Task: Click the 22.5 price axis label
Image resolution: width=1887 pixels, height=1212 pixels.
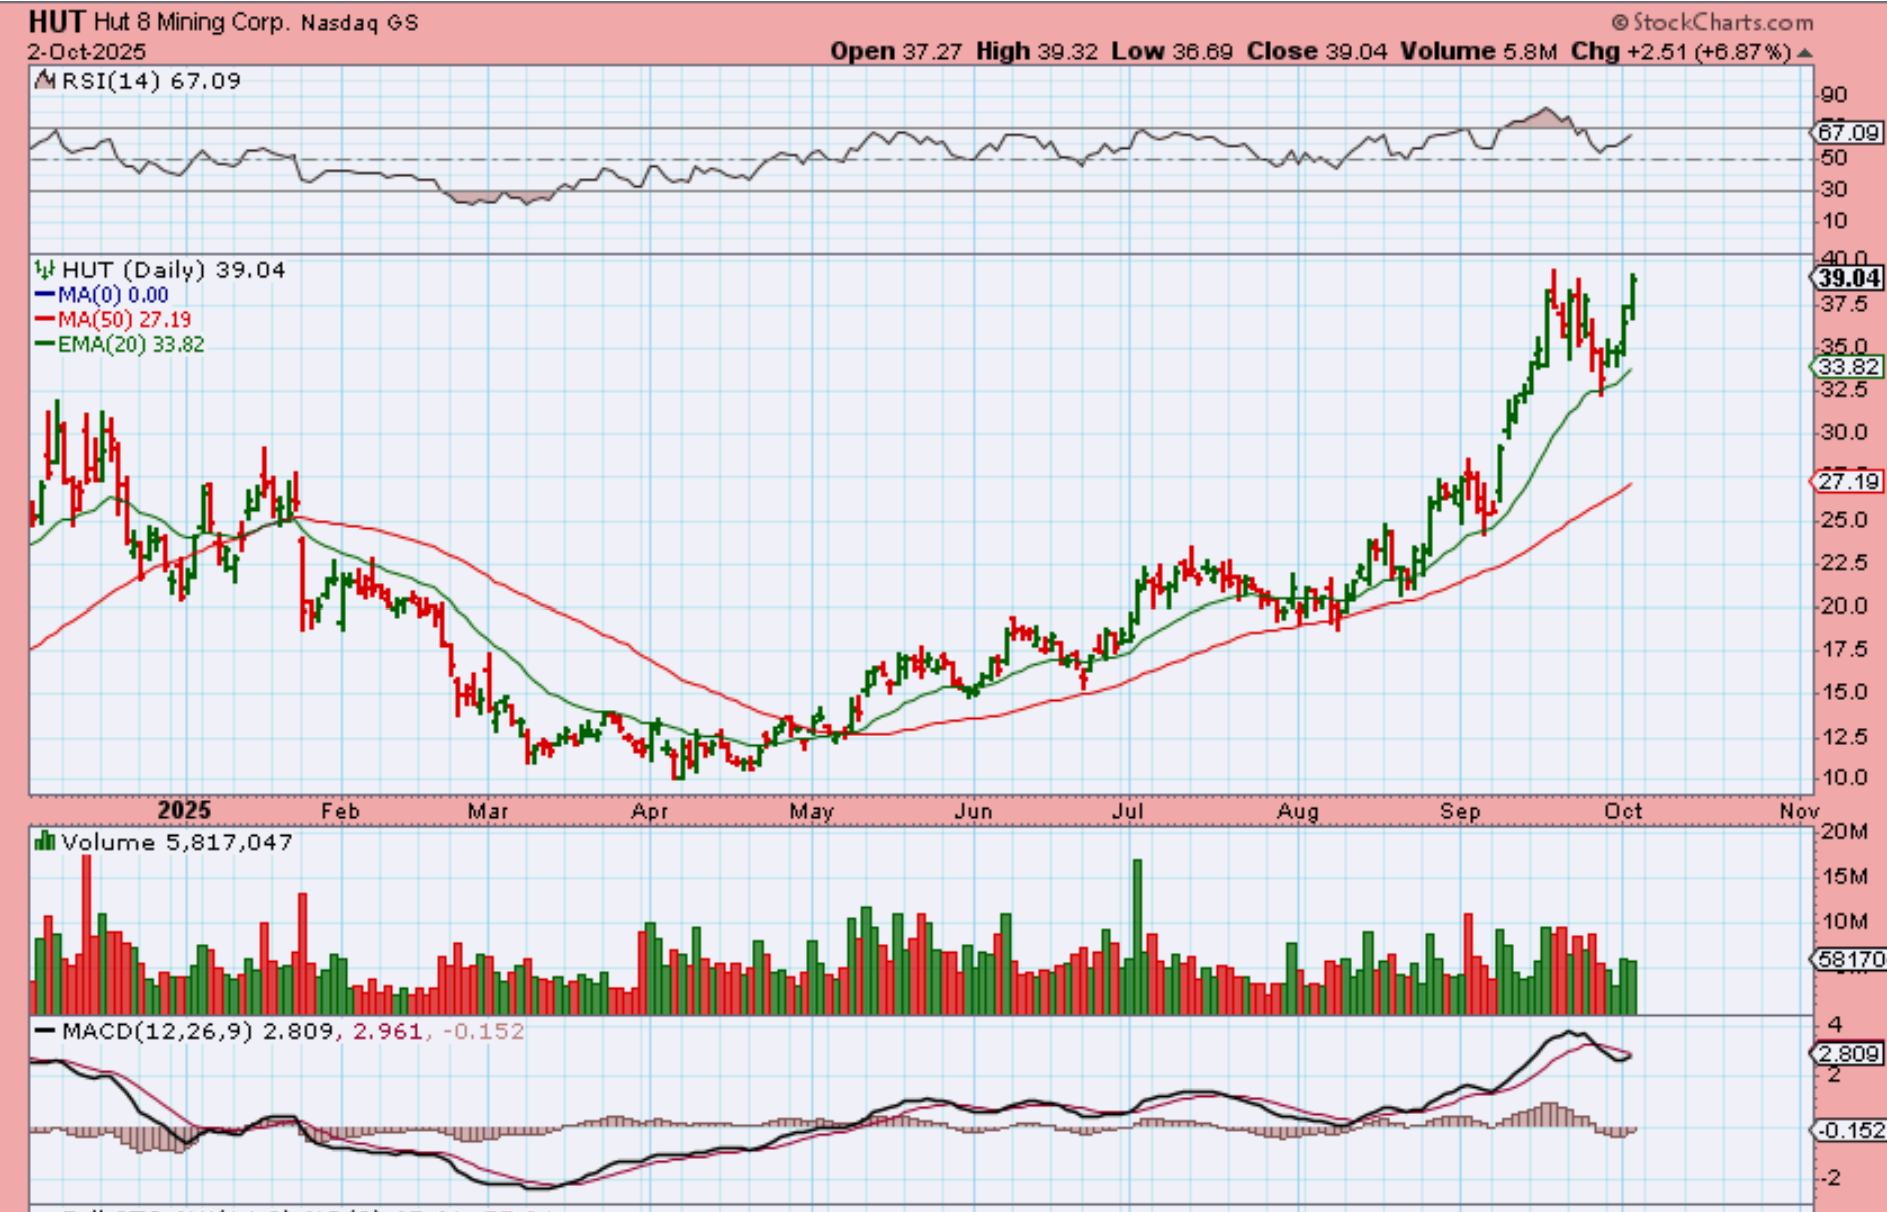Action: pyautogui.click(x=1844, y=563)
